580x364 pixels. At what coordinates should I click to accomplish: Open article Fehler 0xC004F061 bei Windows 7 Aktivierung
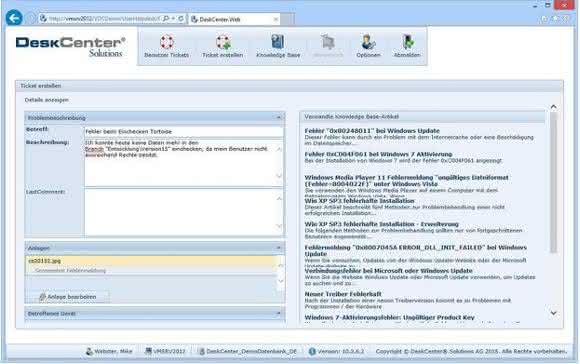378,154
